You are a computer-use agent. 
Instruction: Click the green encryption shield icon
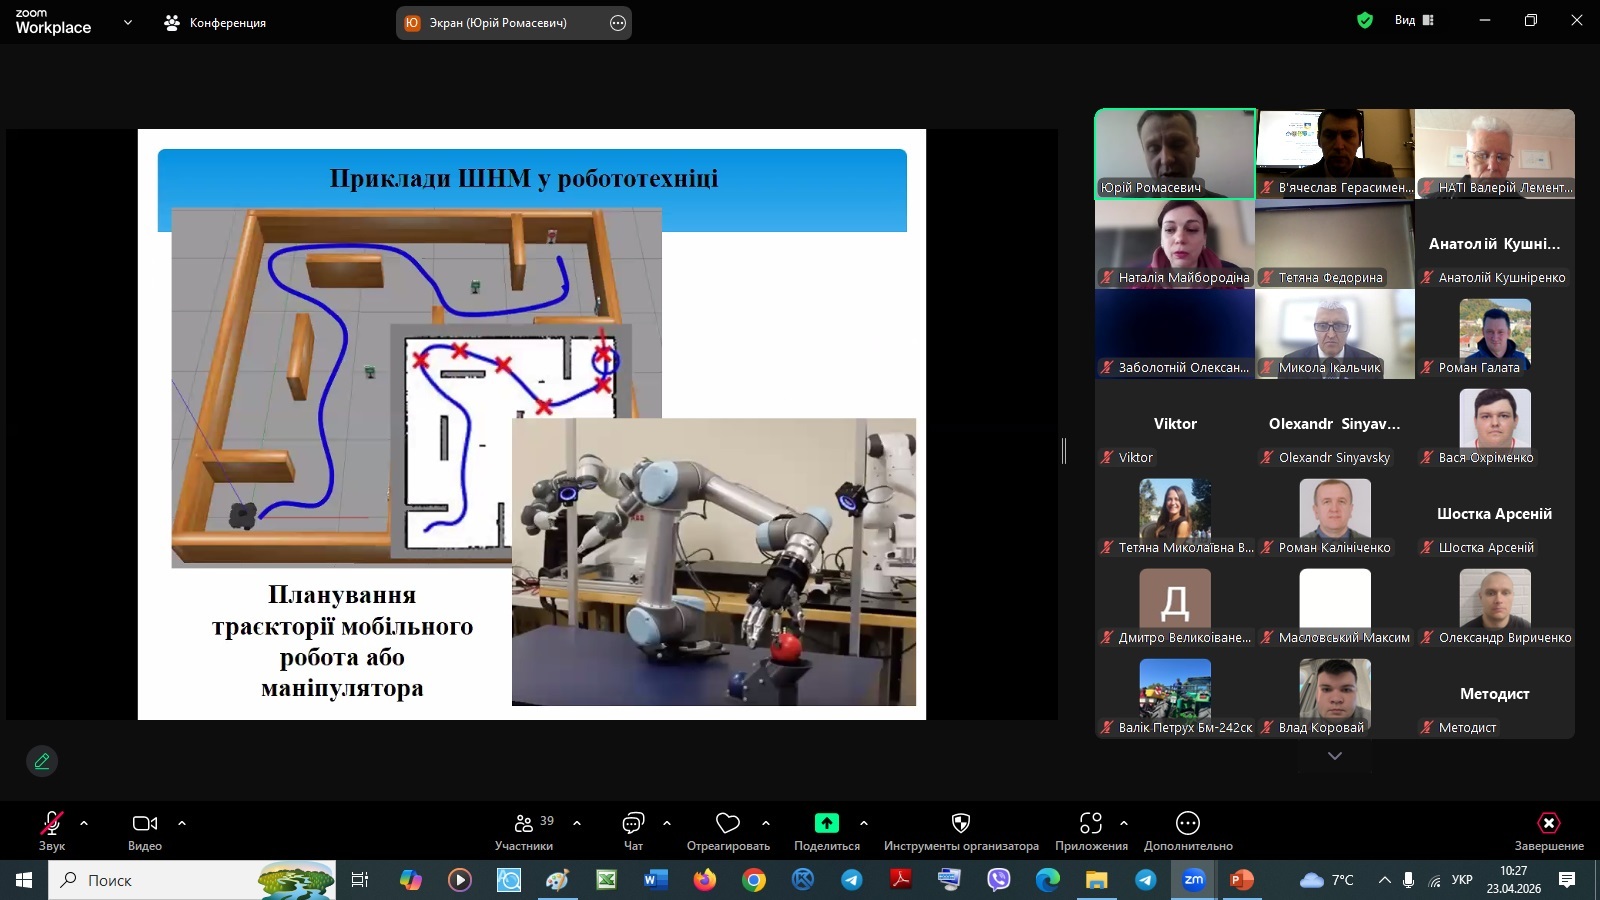[x=1364, y=20]
